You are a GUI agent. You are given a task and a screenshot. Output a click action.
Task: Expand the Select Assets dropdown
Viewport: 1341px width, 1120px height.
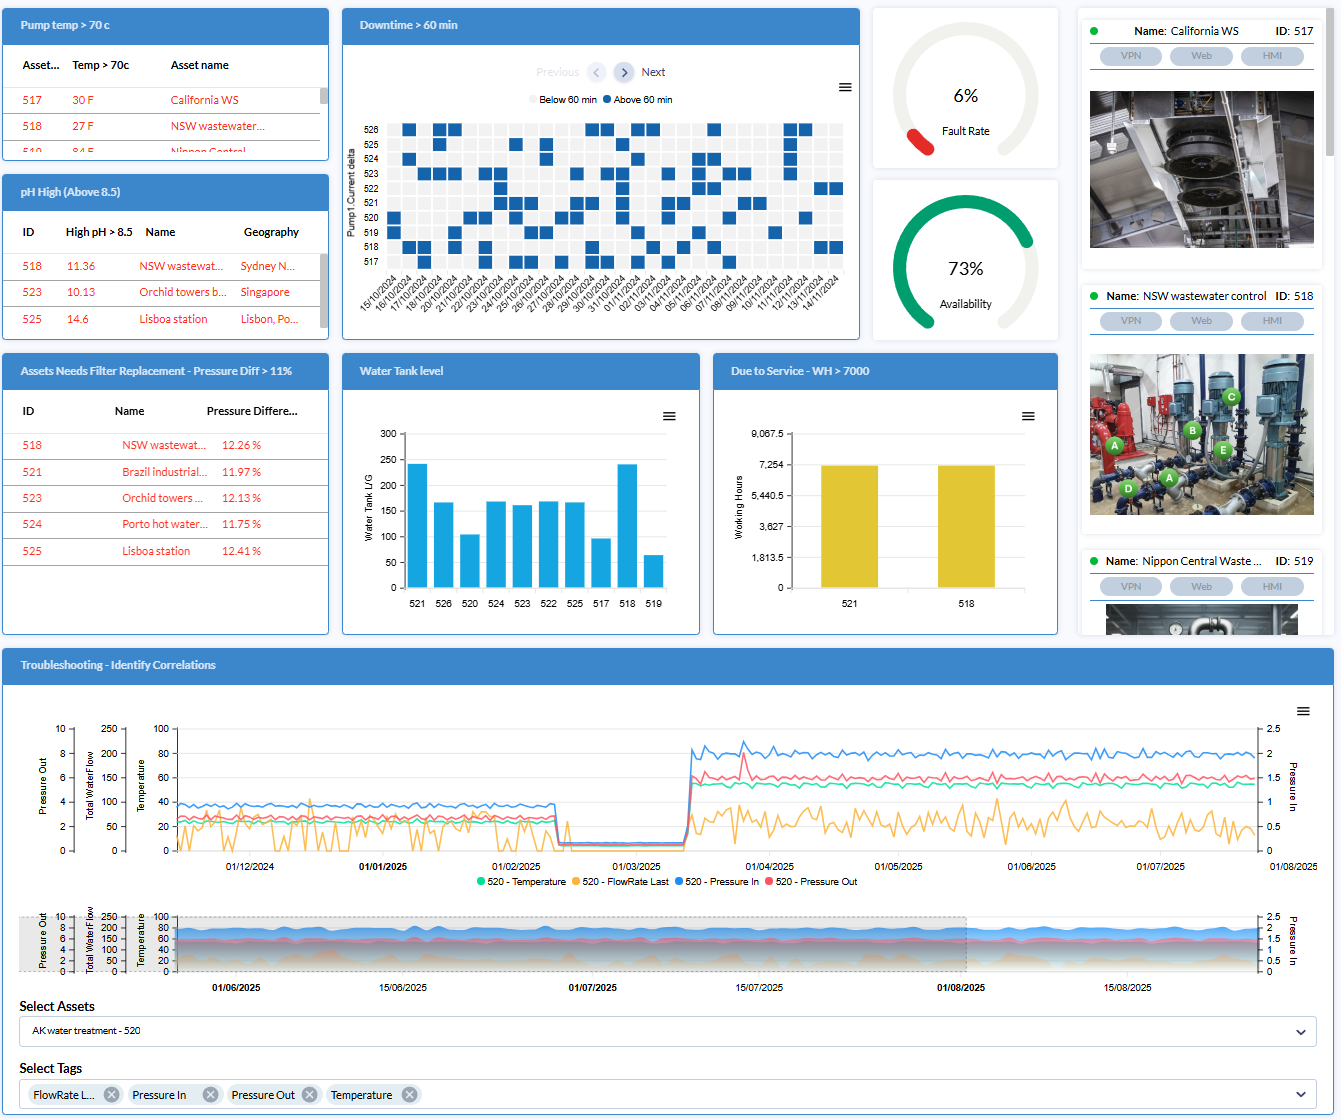(x=1300, y=1032)
